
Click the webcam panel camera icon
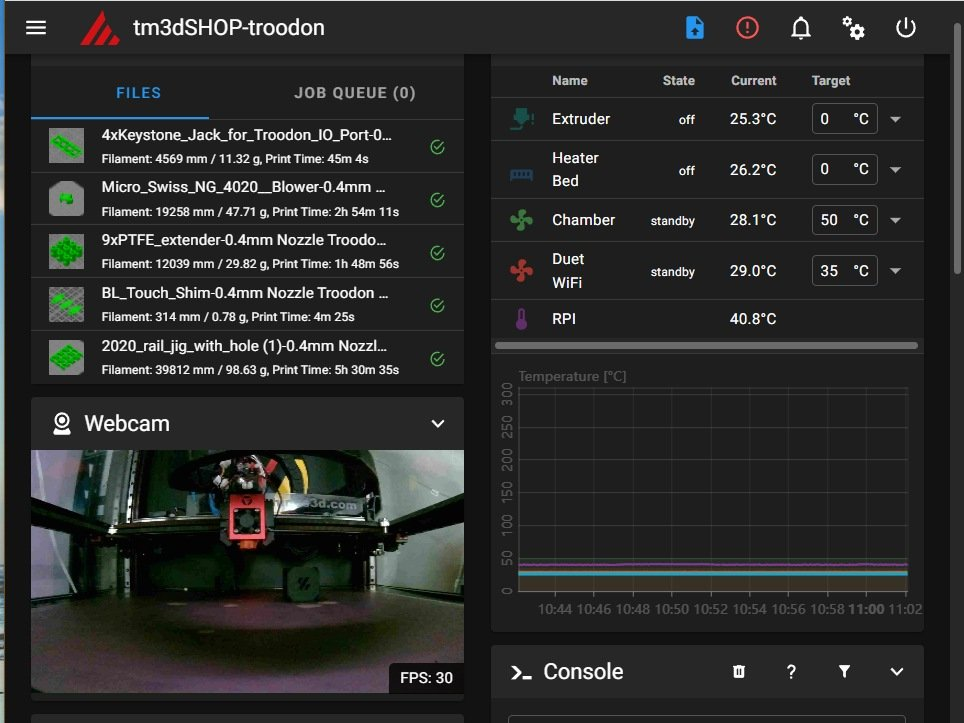coord(61,424)
